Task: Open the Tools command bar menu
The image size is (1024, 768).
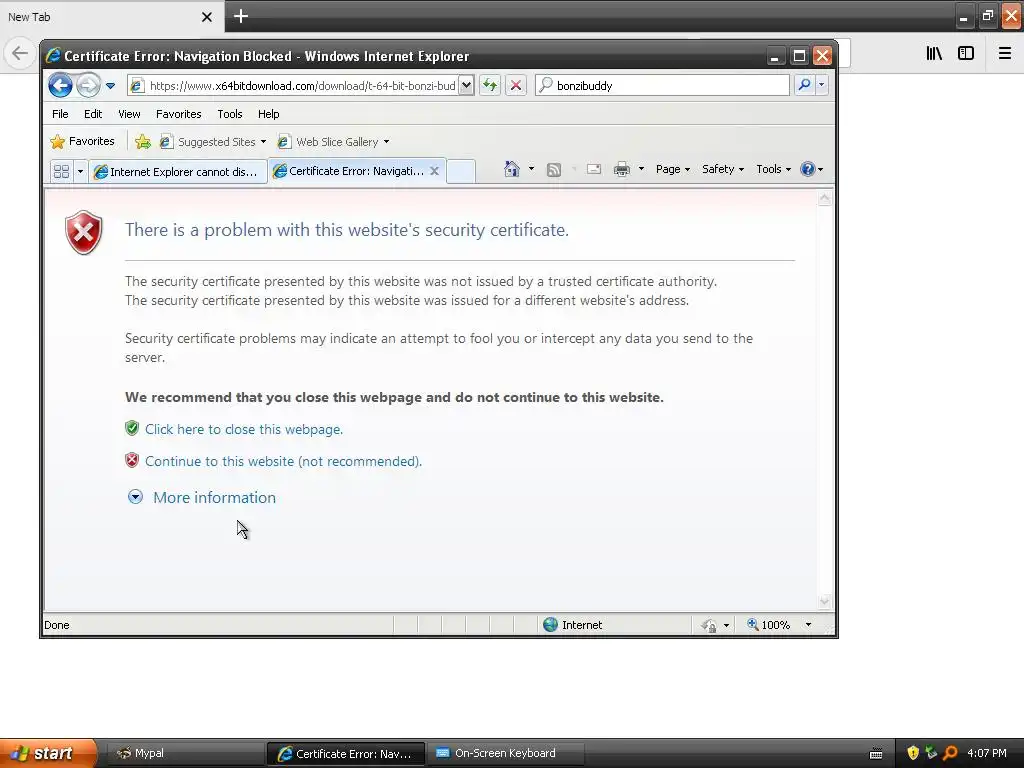Action: tap(773, 169)
